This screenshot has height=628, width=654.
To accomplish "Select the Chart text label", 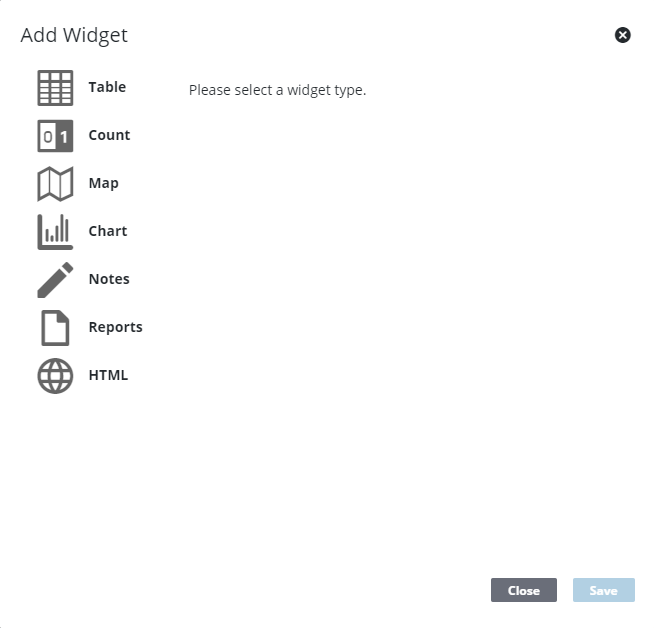I will point(107,231).
